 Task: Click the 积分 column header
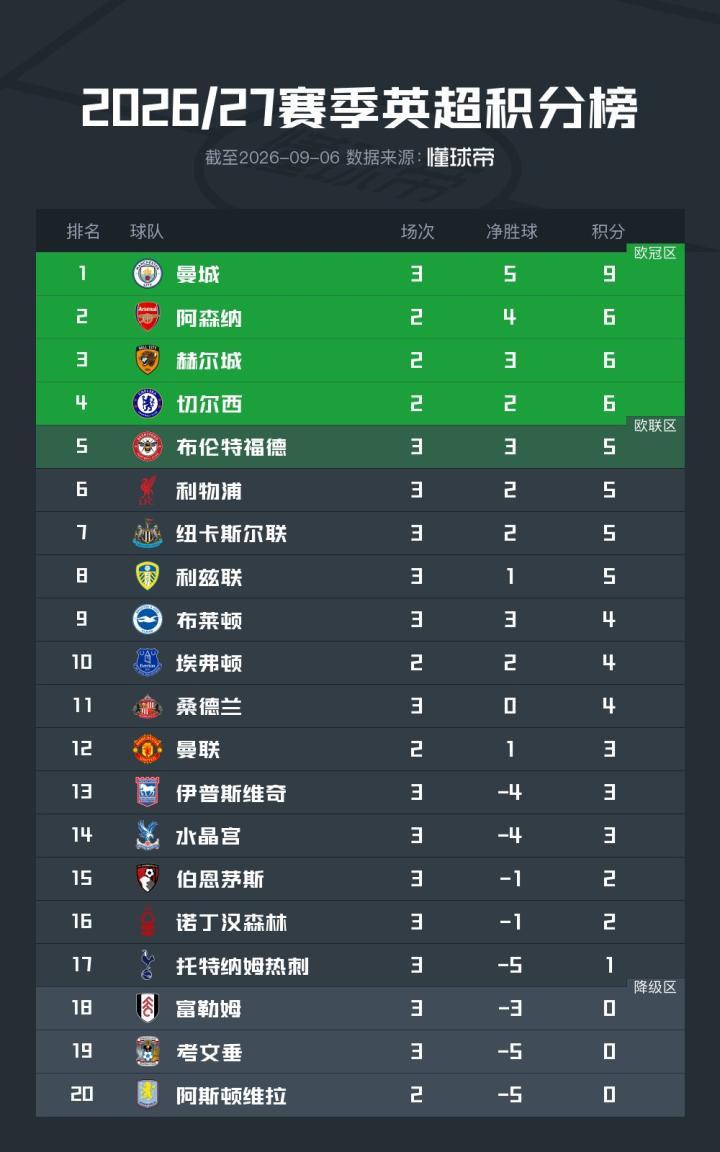click(x=608, y=231)
